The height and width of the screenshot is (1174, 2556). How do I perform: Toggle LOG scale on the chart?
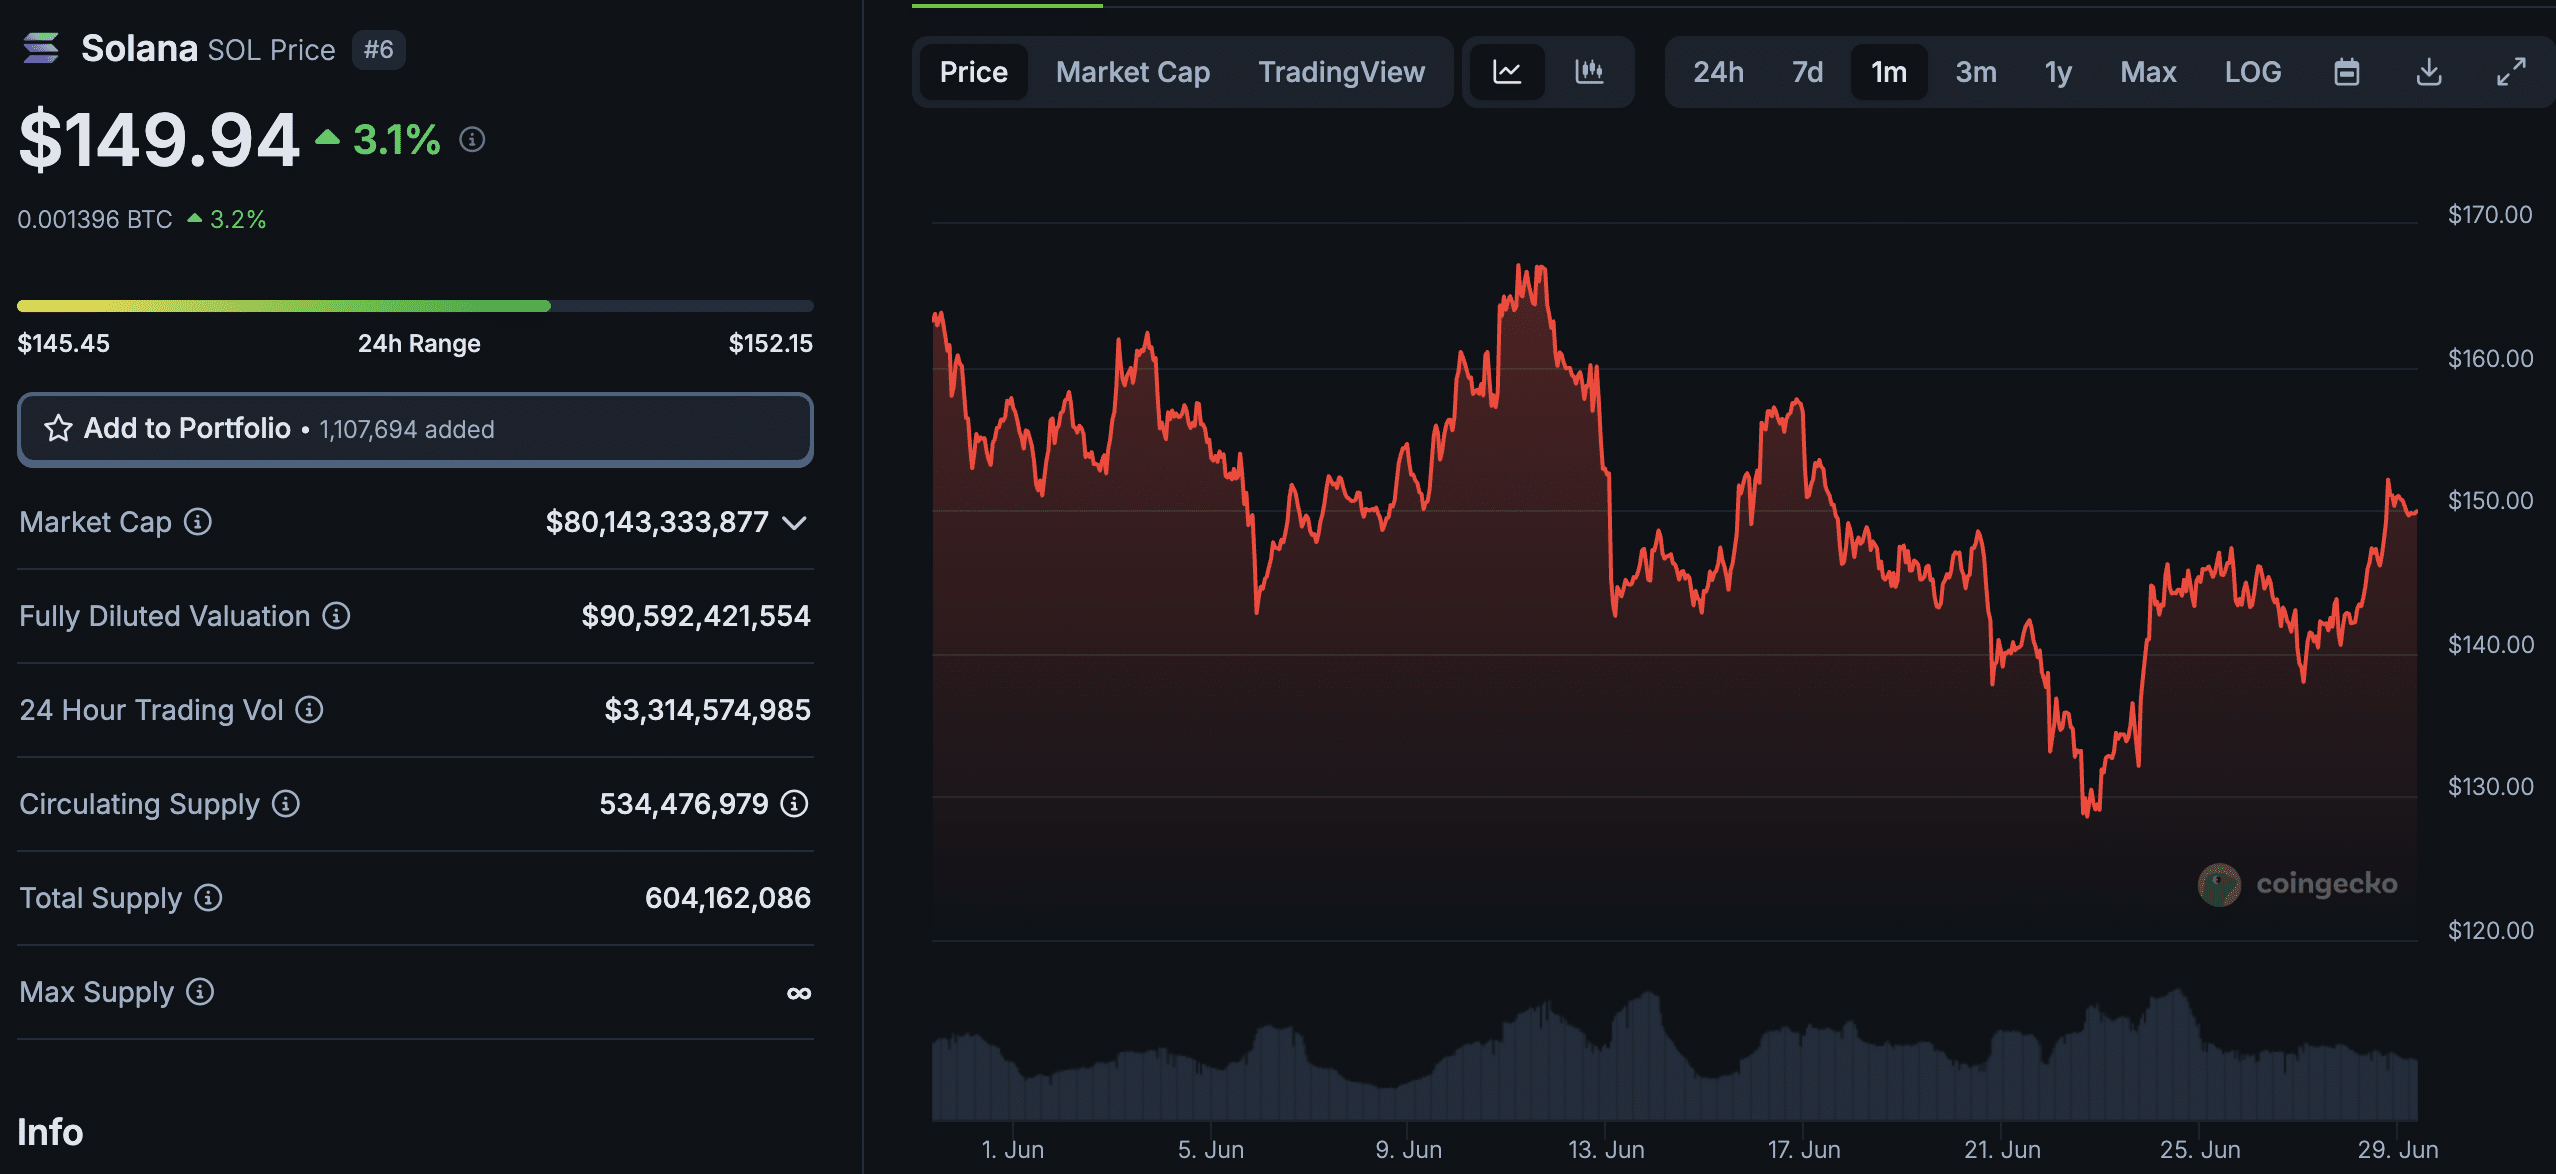click(2252, 72)
